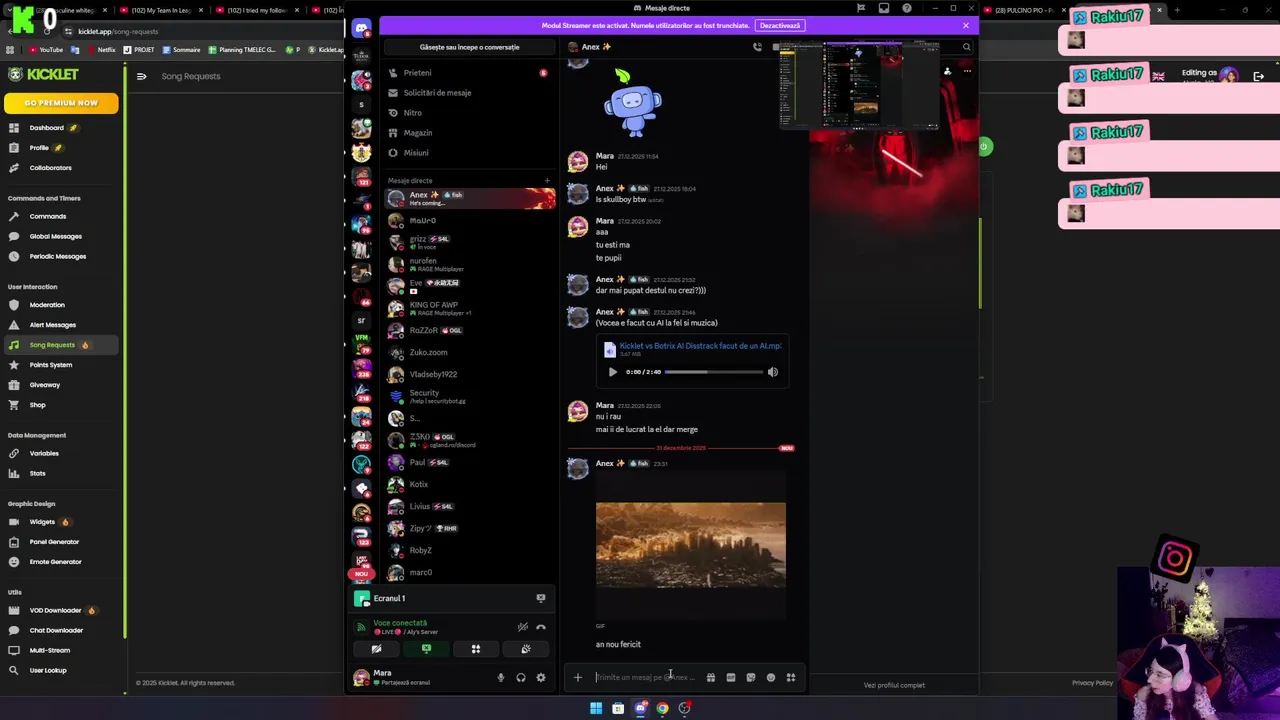Open Kicklet Giveaway page
1280x720 pixels.
(x=61, y=385)
